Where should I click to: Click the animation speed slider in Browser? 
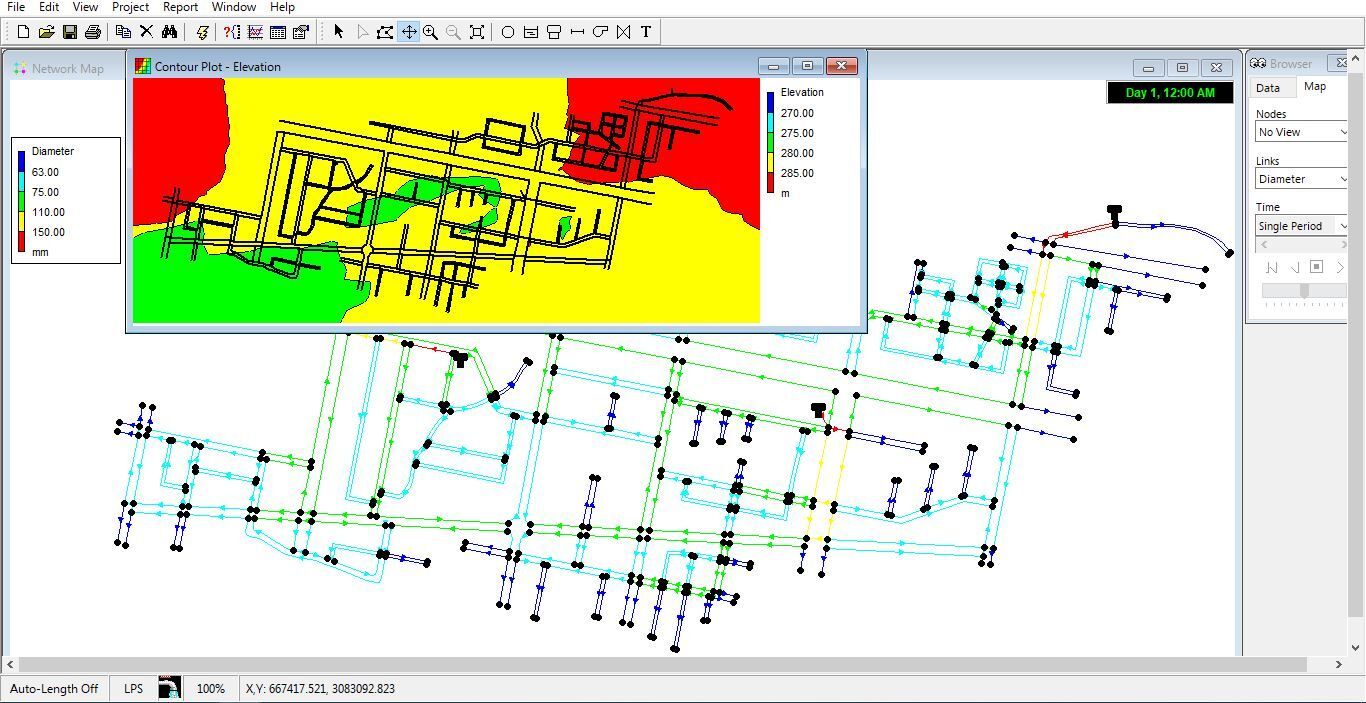click(x=1304, y=290)
